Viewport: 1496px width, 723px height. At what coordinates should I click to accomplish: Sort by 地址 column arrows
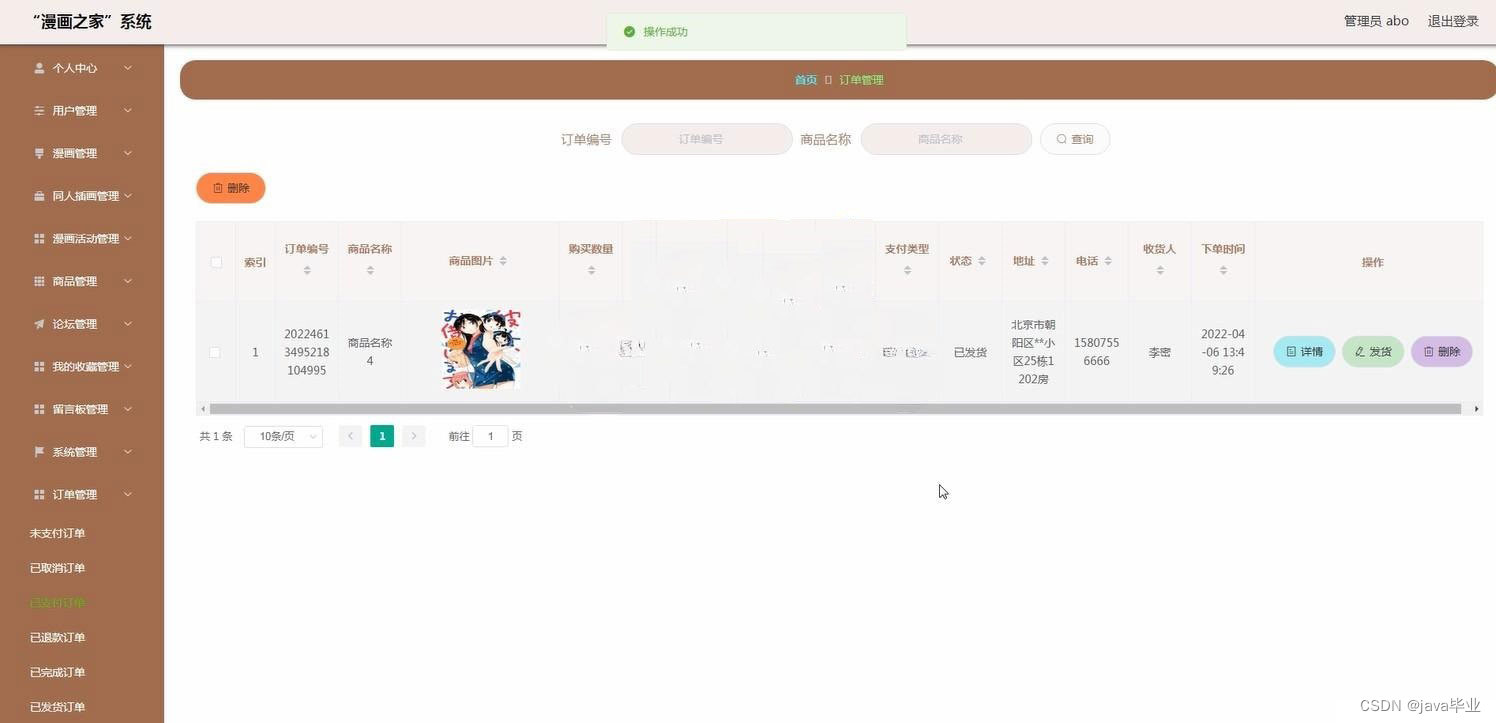[x=1045, y=261]
